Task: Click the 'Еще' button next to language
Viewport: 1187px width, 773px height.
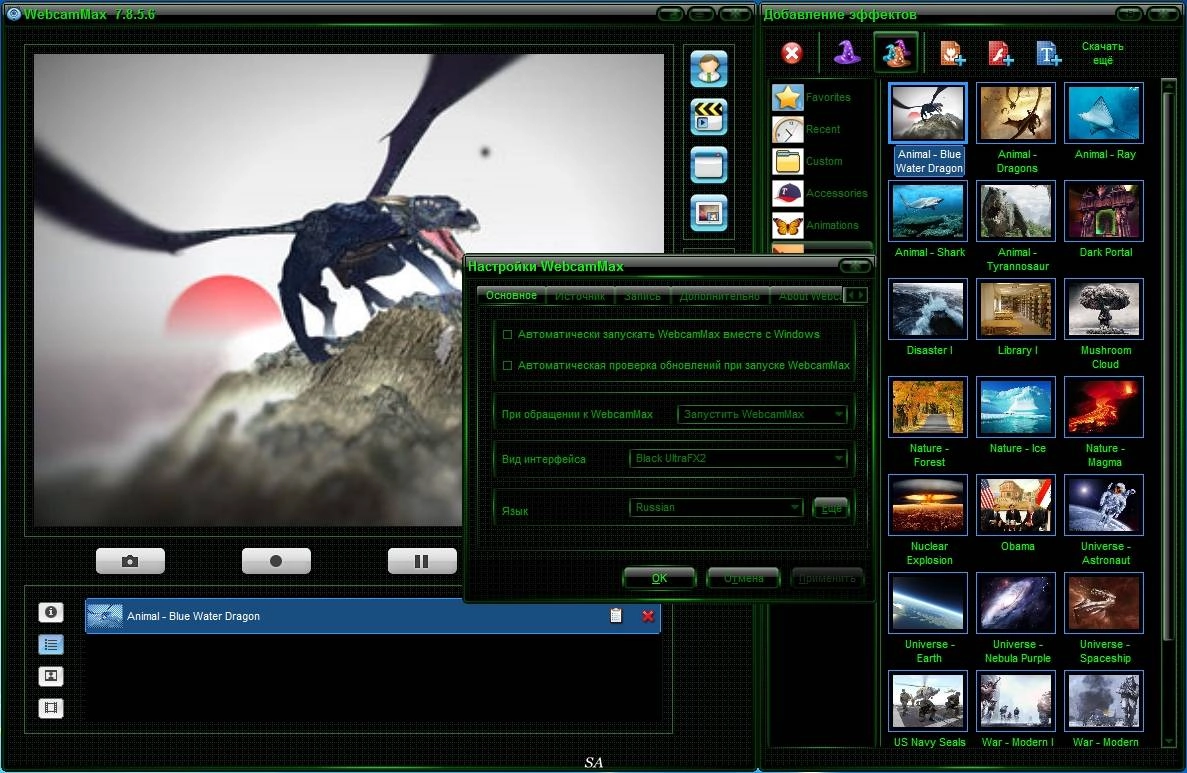Action: click(831, 508)
